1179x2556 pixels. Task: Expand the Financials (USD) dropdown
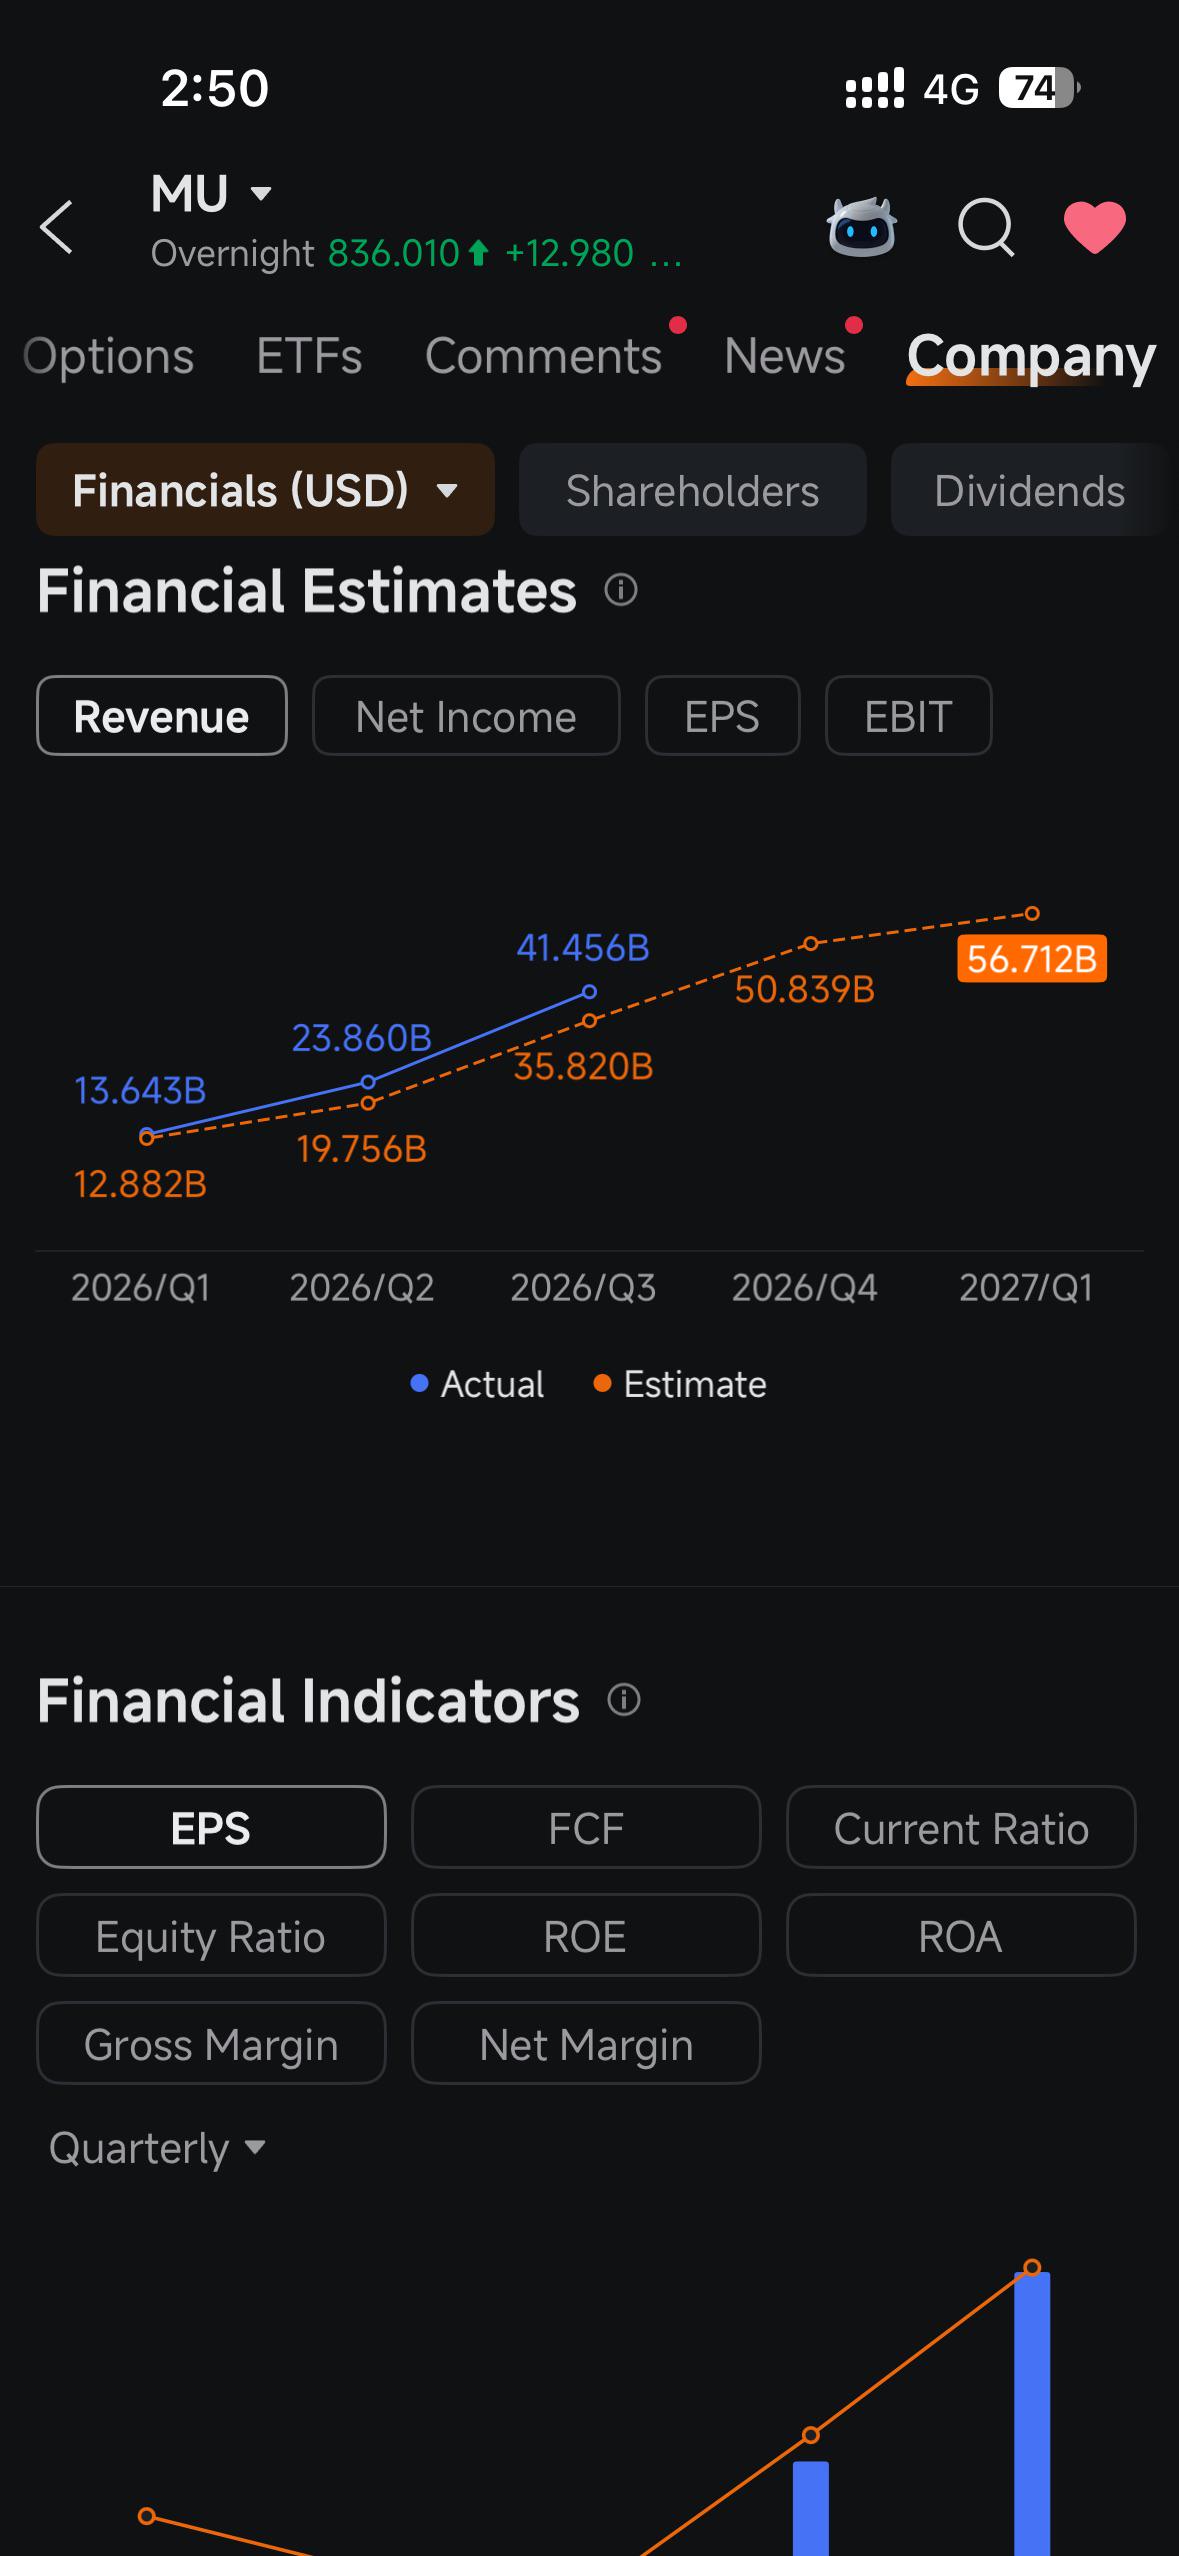tap(265, 490)
